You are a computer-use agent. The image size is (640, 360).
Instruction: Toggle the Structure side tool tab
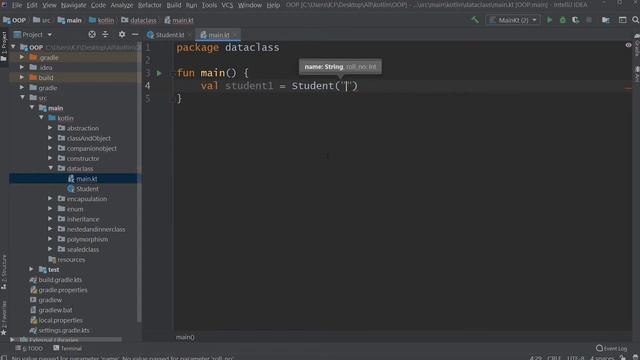[x=4, y=272]
